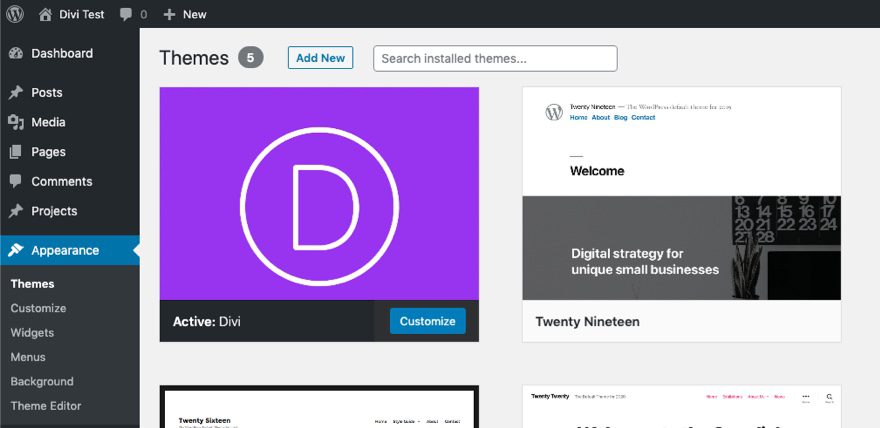The image size is (880, 428).
Task: Open Projects in the sidebar menu
Action: (x=54, y=211)
